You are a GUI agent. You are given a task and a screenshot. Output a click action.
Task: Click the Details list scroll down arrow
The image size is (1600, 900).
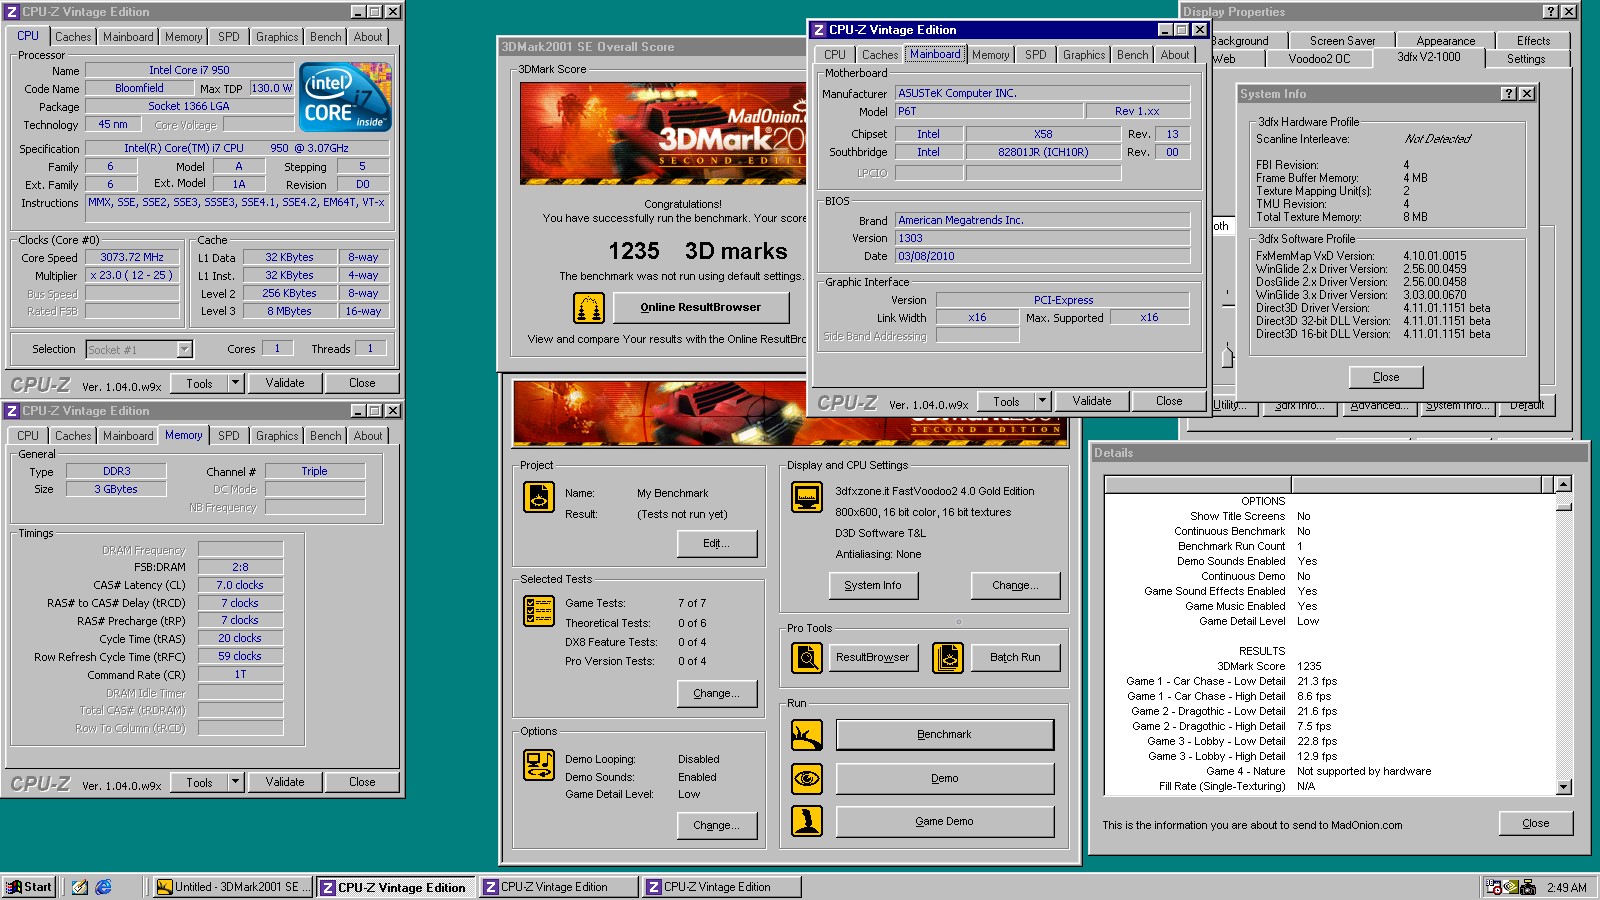[1564, 788]
